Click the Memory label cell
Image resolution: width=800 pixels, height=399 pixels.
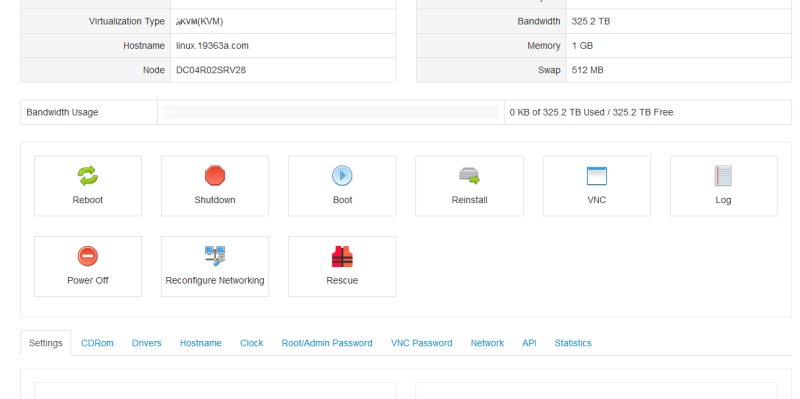coord(492,45)
